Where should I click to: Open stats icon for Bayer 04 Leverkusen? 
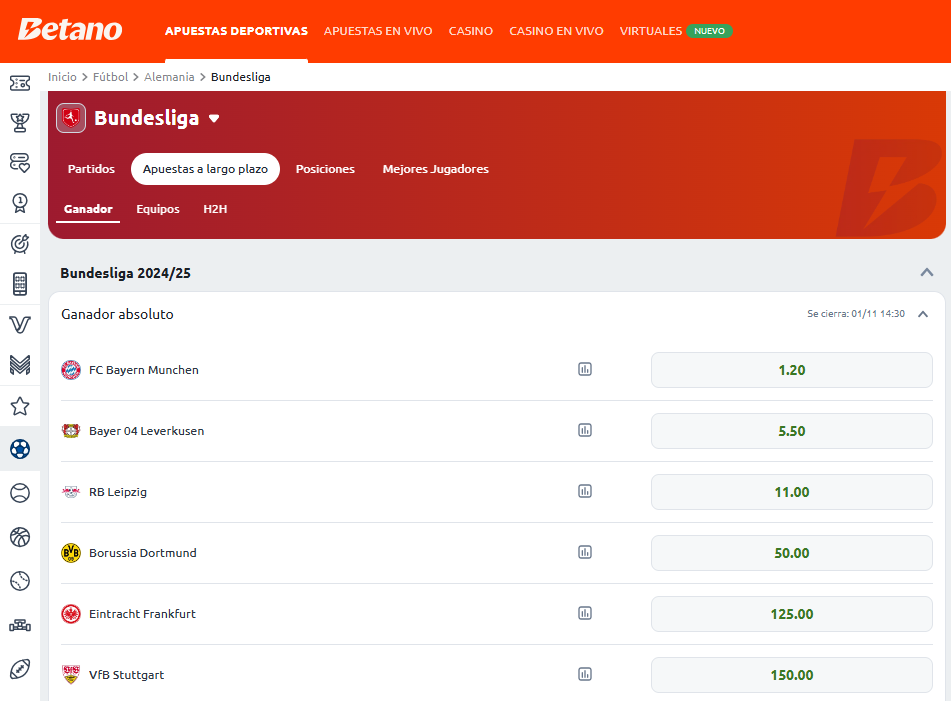click(x=585, y=431)
